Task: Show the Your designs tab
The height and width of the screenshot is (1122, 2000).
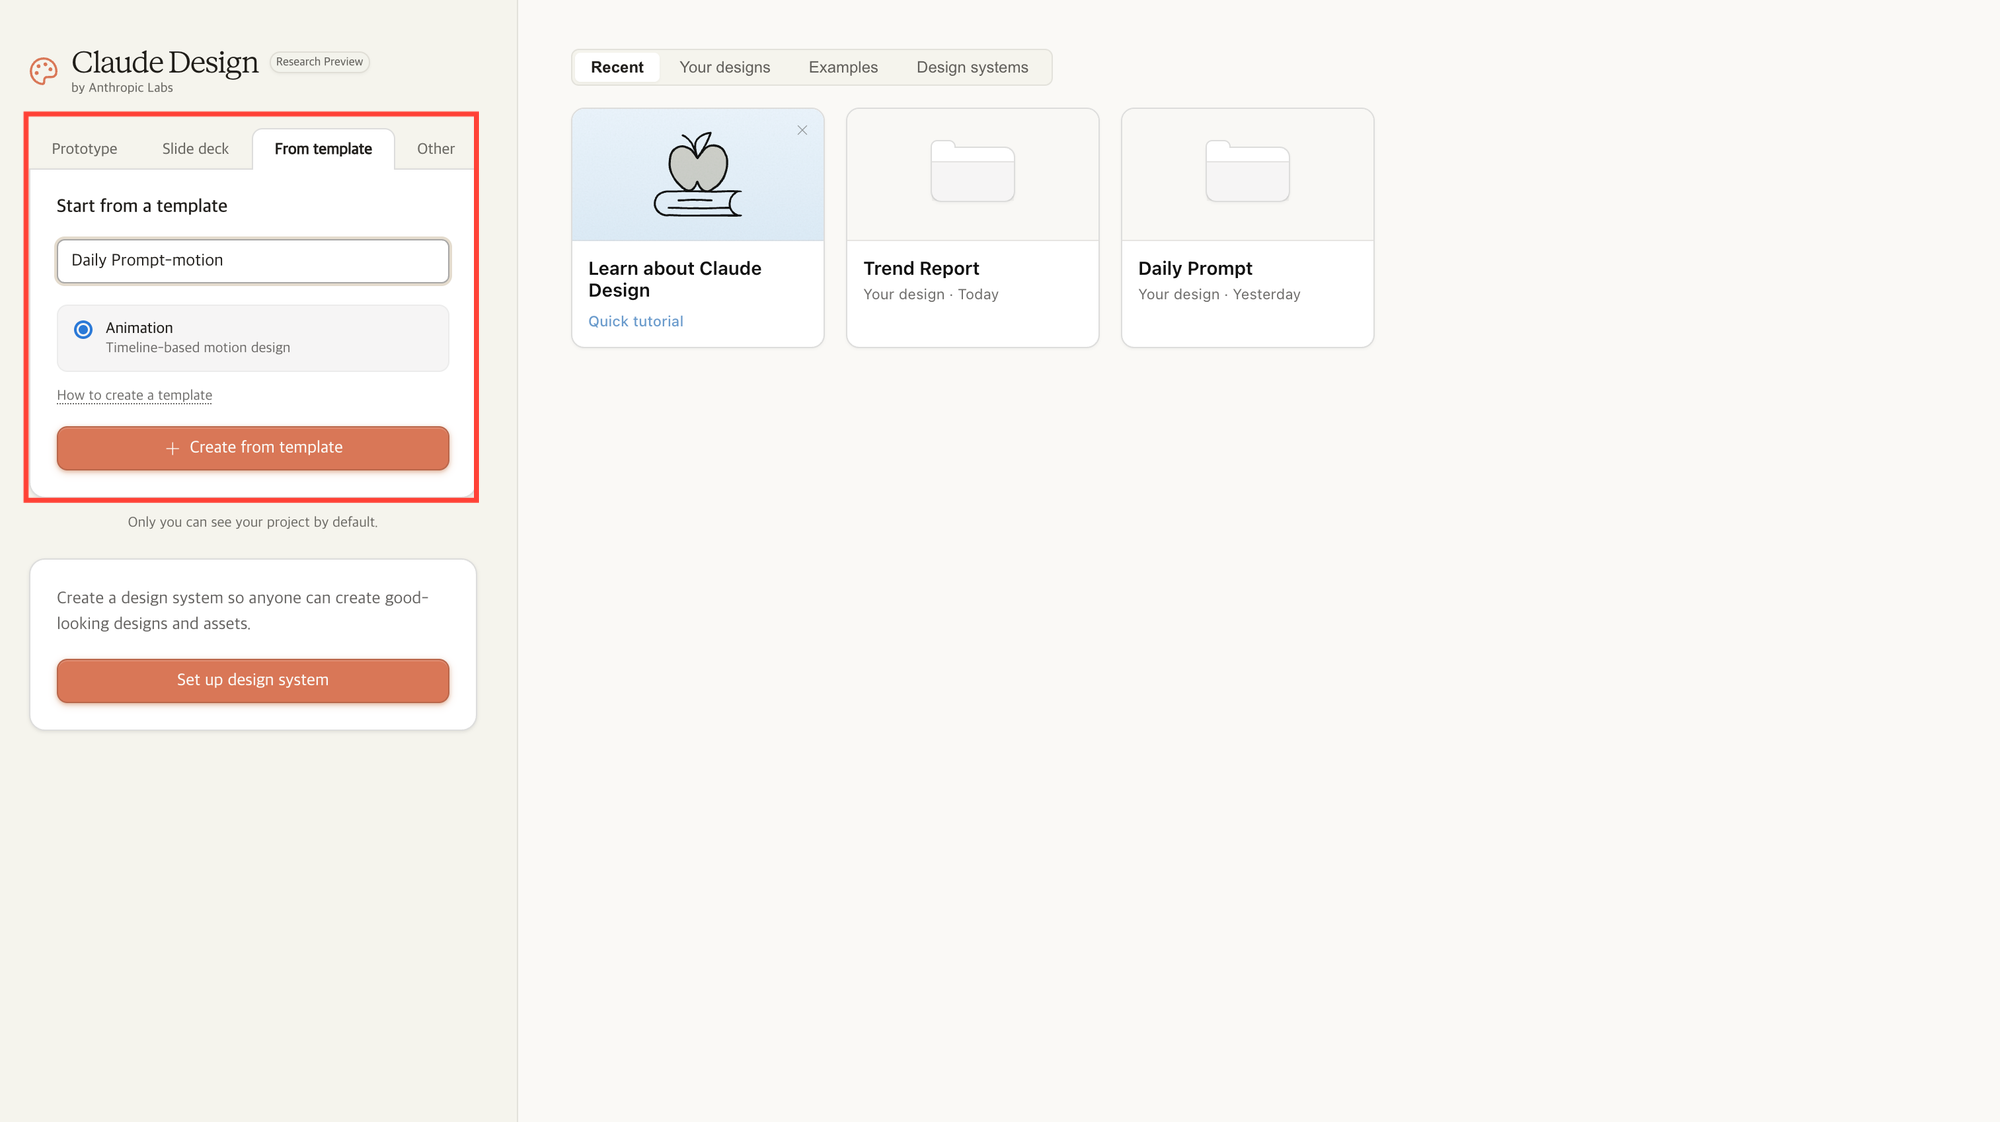Action: [724, 67]
